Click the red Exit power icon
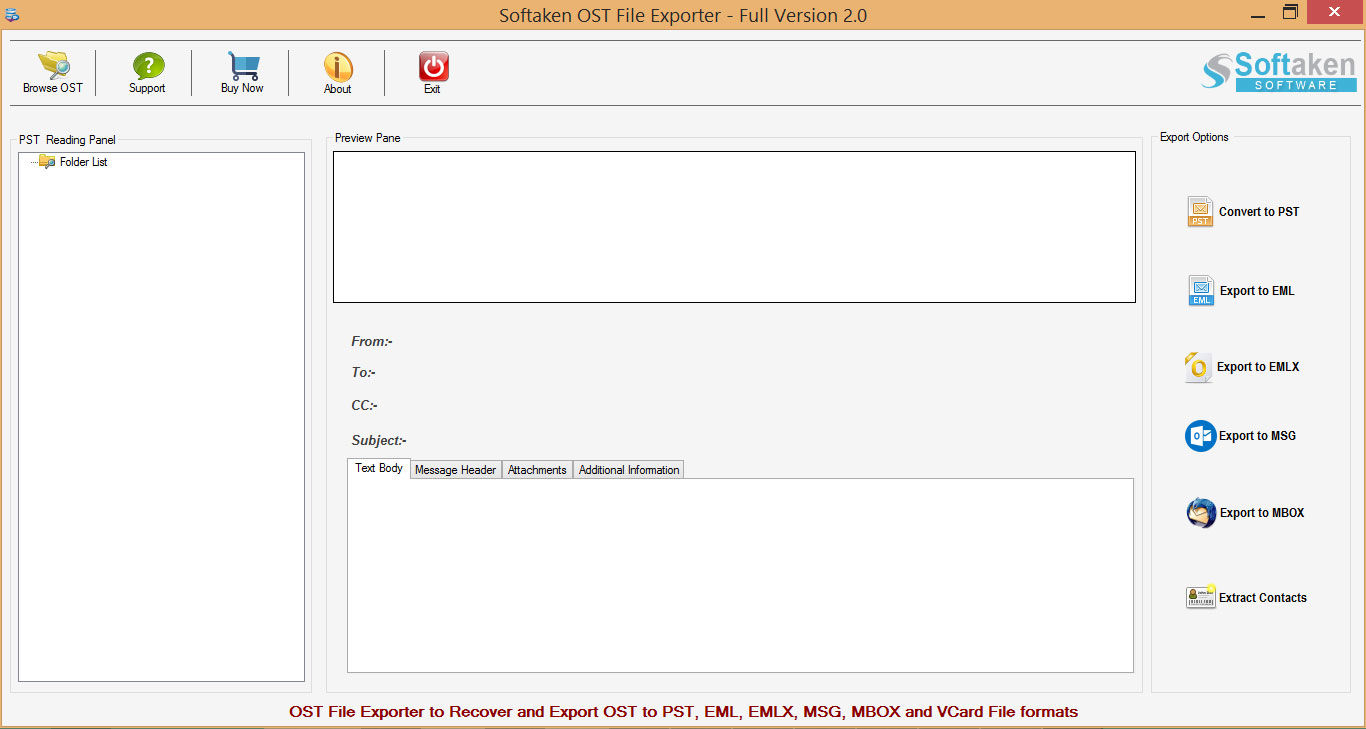This screenshot has width=1366, height=729. (433, 67)
